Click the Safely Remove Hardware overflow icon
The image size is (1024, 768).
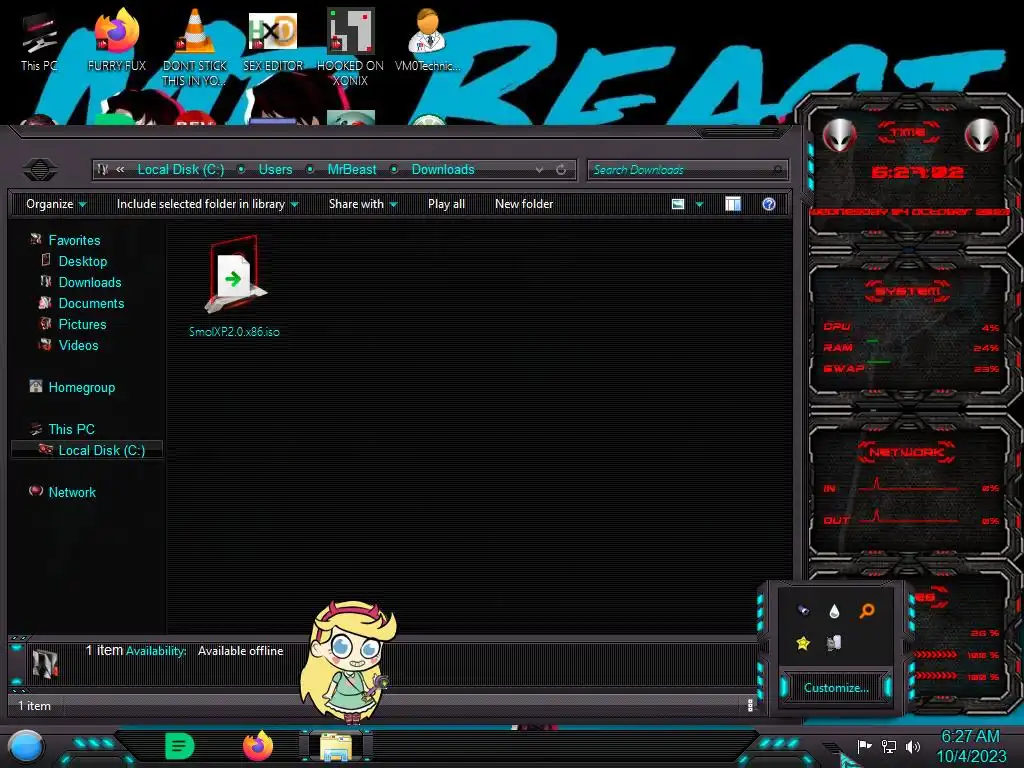[834, 643]
